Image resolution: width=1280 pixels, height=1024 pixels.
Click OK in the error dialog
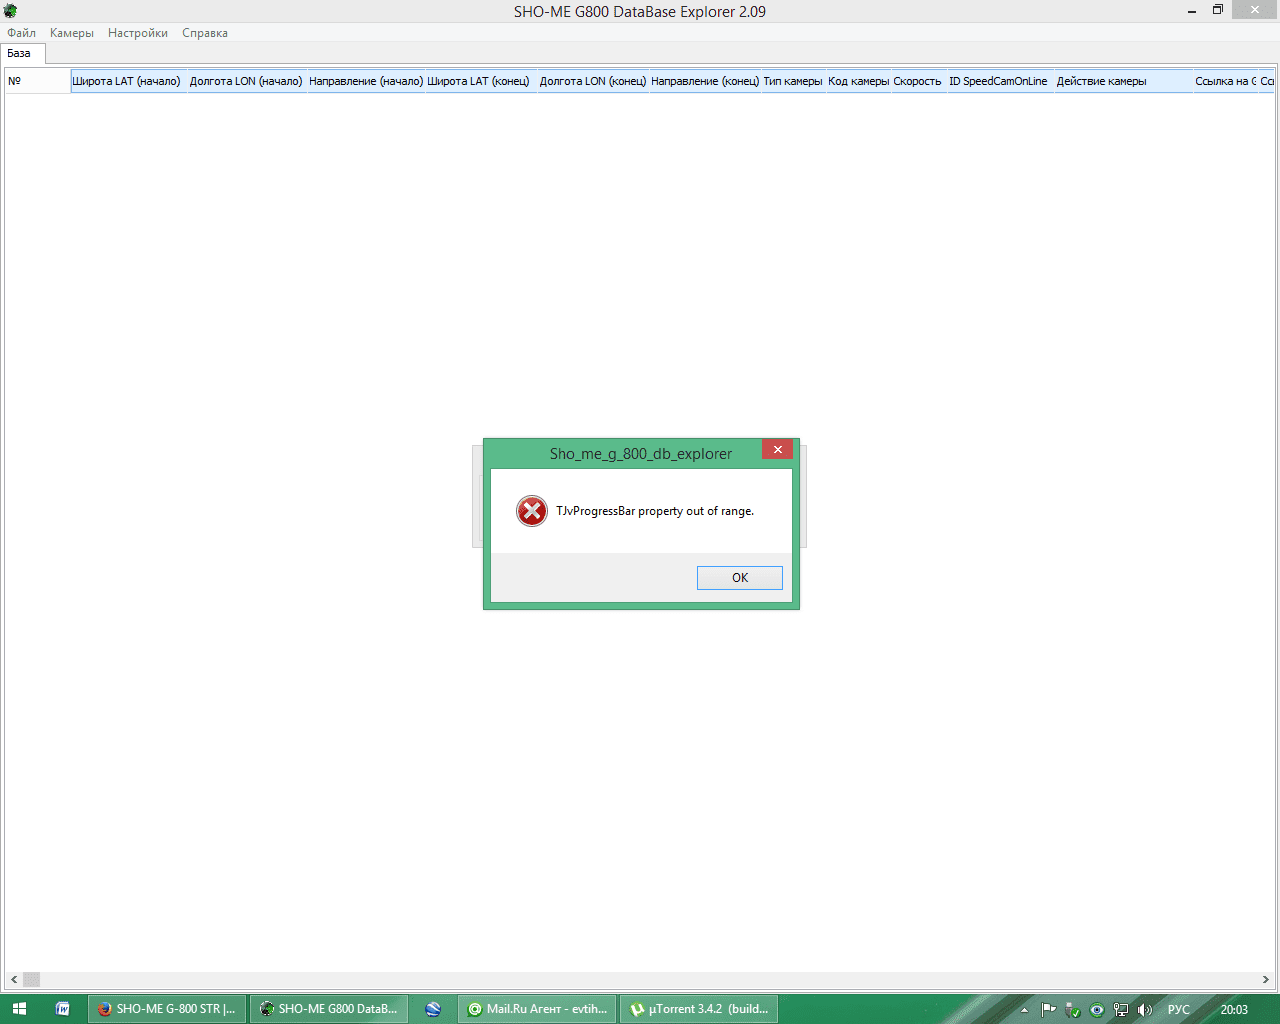[x=739, y=578]
